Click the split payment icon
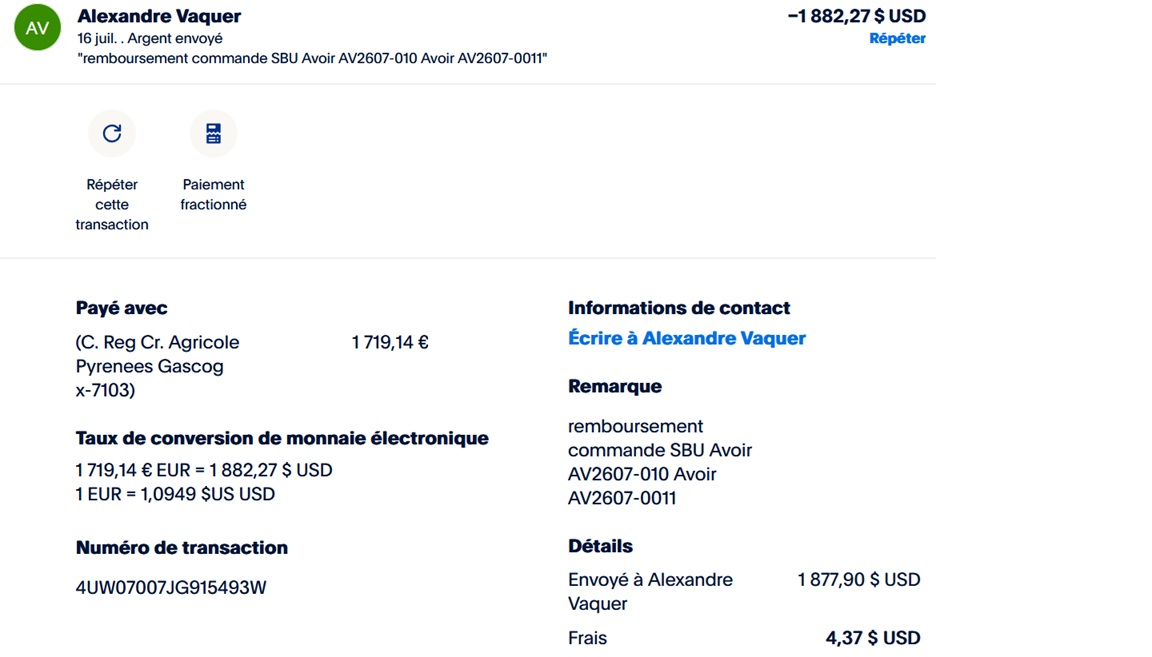The width and height of the screenshot is (1152, 657). click(x=213, y=133)
